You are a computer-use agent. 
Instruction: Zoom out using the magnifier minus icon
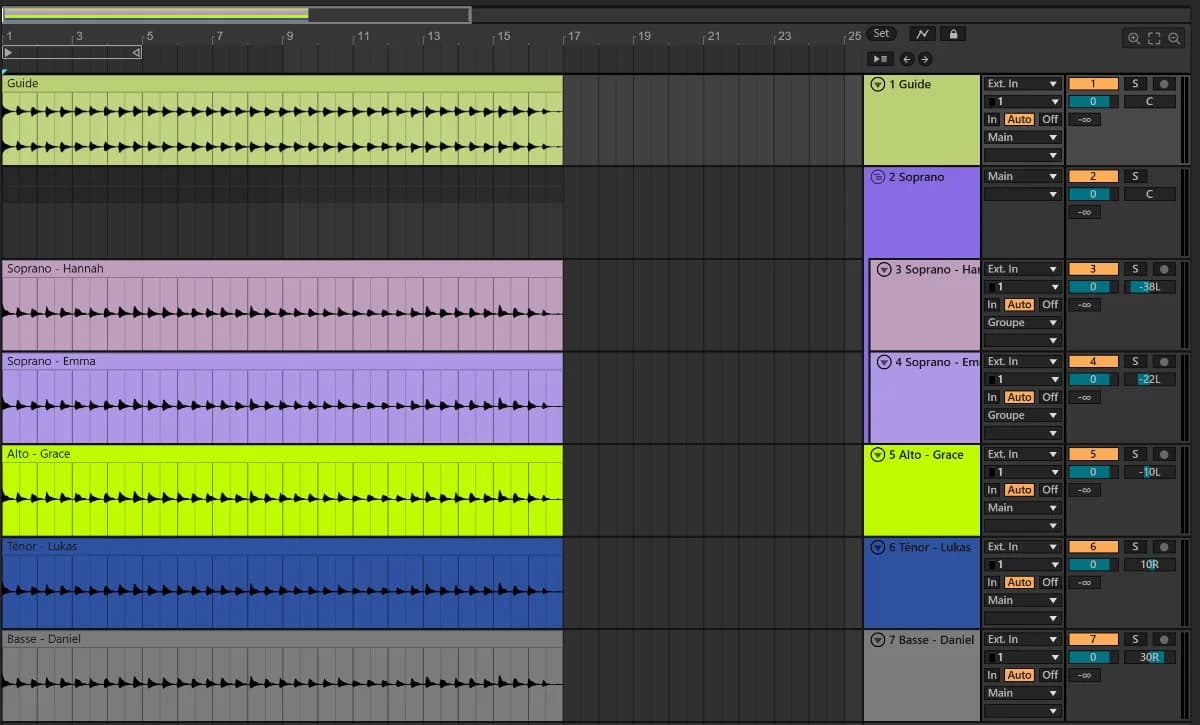(1174, 39)
